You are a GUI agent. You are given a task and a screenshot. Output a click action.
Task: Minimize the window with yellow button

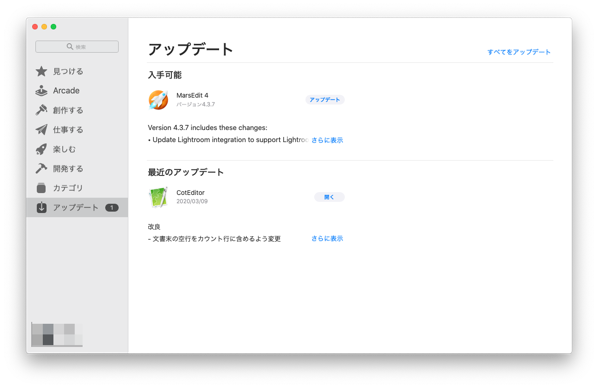[x=44, y=27]
